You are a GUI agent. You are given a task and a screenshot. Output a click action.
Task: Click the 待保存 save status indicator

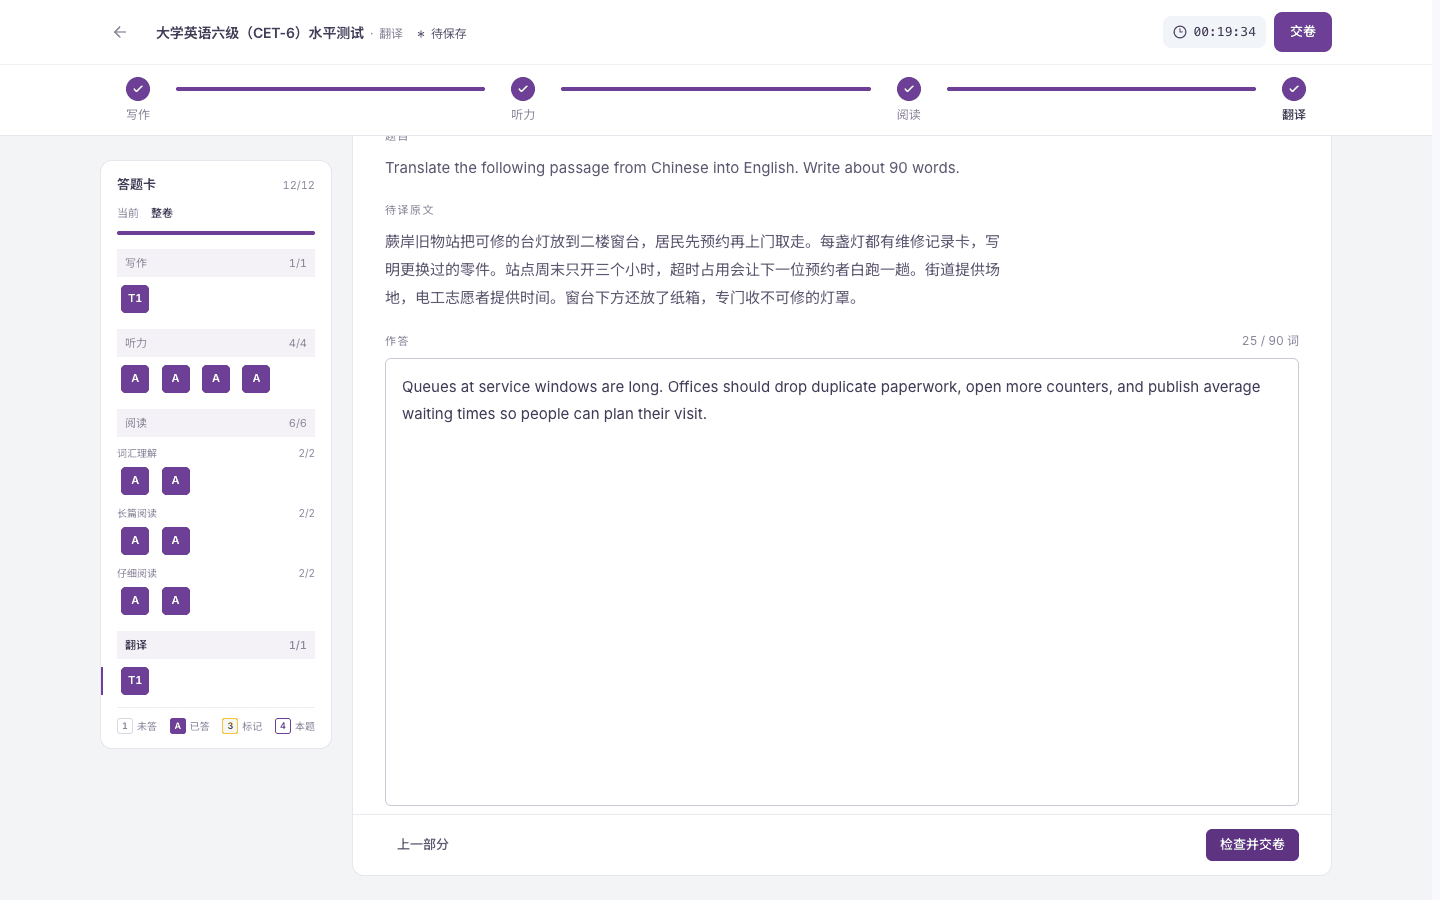(x=441, y=34)
